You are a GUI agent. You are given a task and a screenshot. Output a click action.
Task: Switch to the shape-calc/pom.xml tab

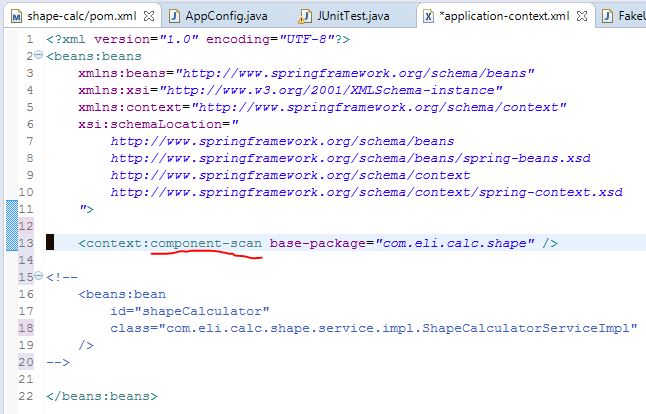tap(82, 16)
